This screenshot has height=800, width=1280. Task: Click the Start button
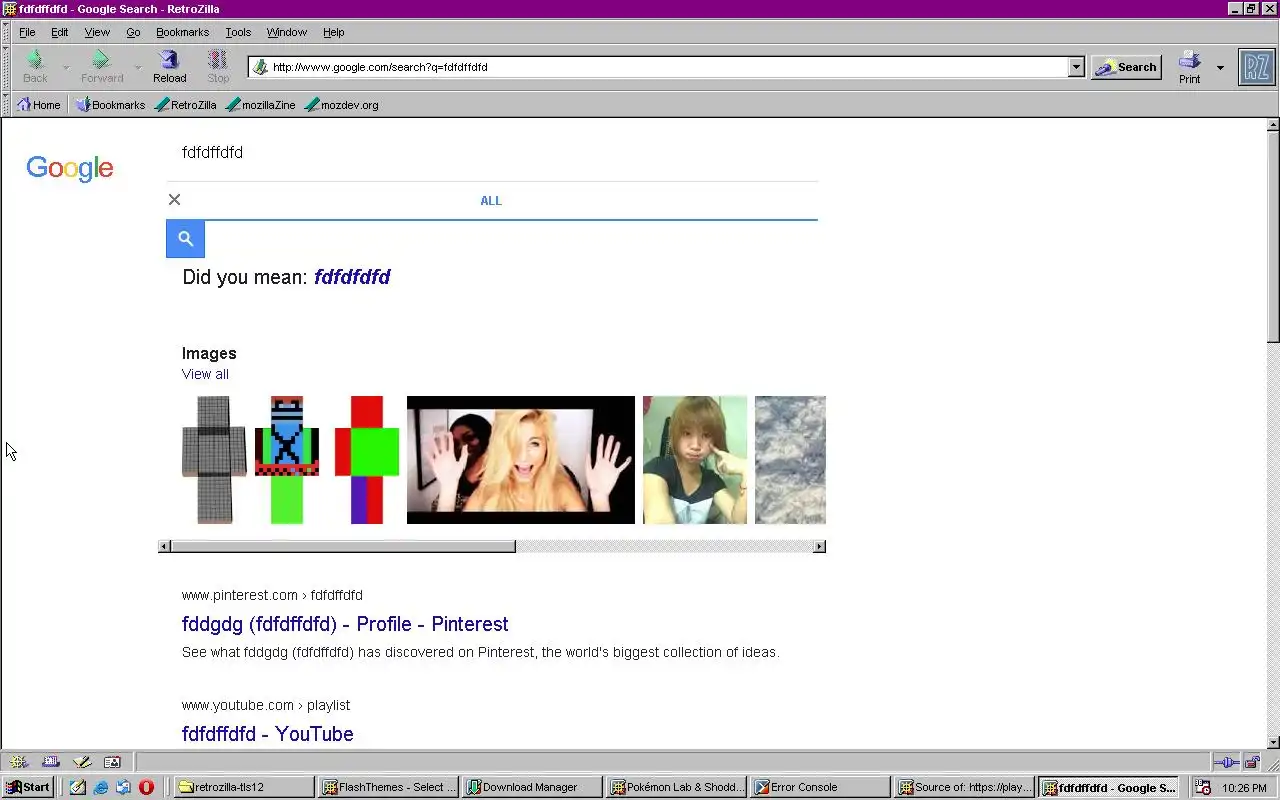pyautogui.click(x=27, y=787)
